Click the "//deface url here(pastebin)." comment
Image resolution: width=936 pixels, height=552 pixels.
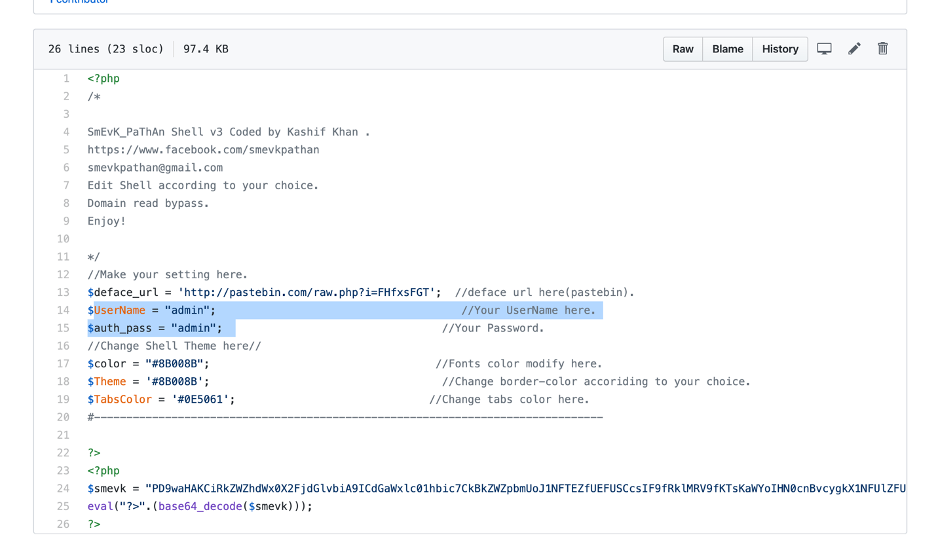pos(544,292)
